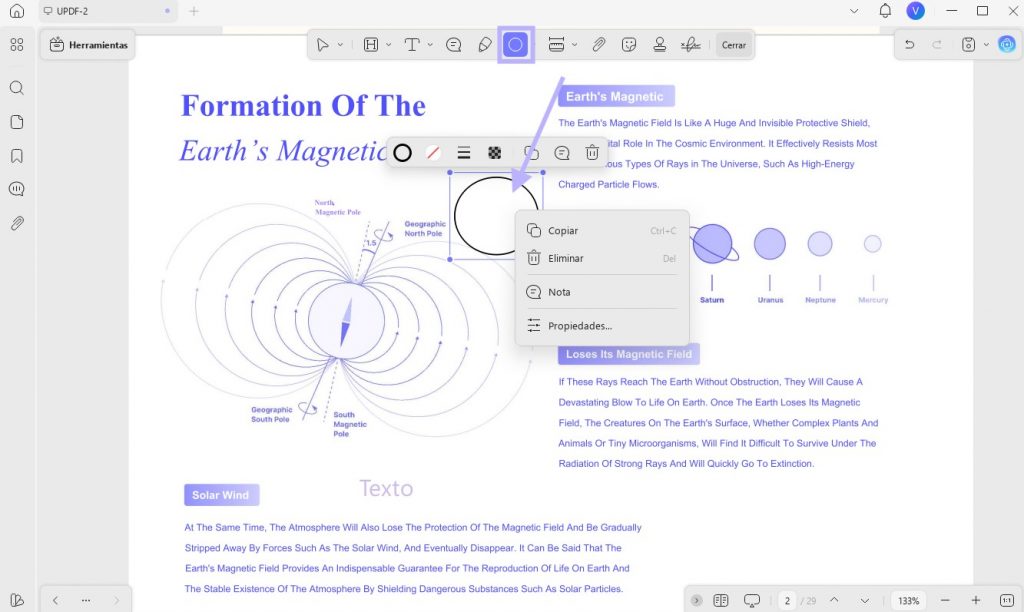Choose Nota in the context menu
The image size is (1024, 612).
[x=601, y=292]
